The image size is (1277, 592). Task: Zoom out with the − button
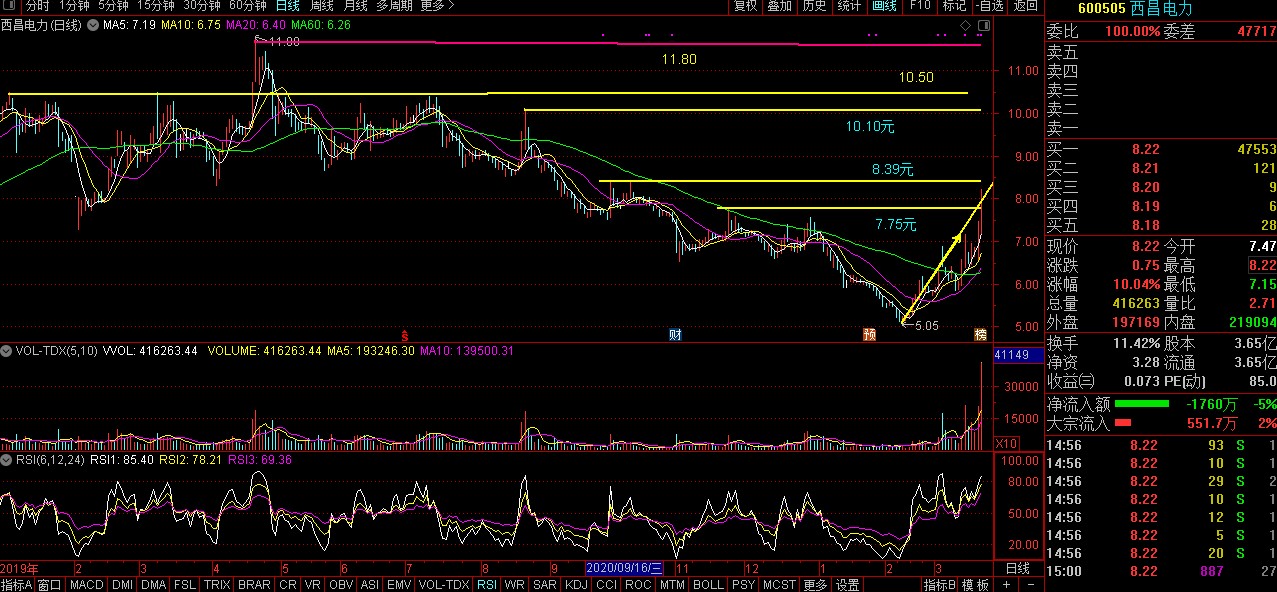tap(1031, 585)
